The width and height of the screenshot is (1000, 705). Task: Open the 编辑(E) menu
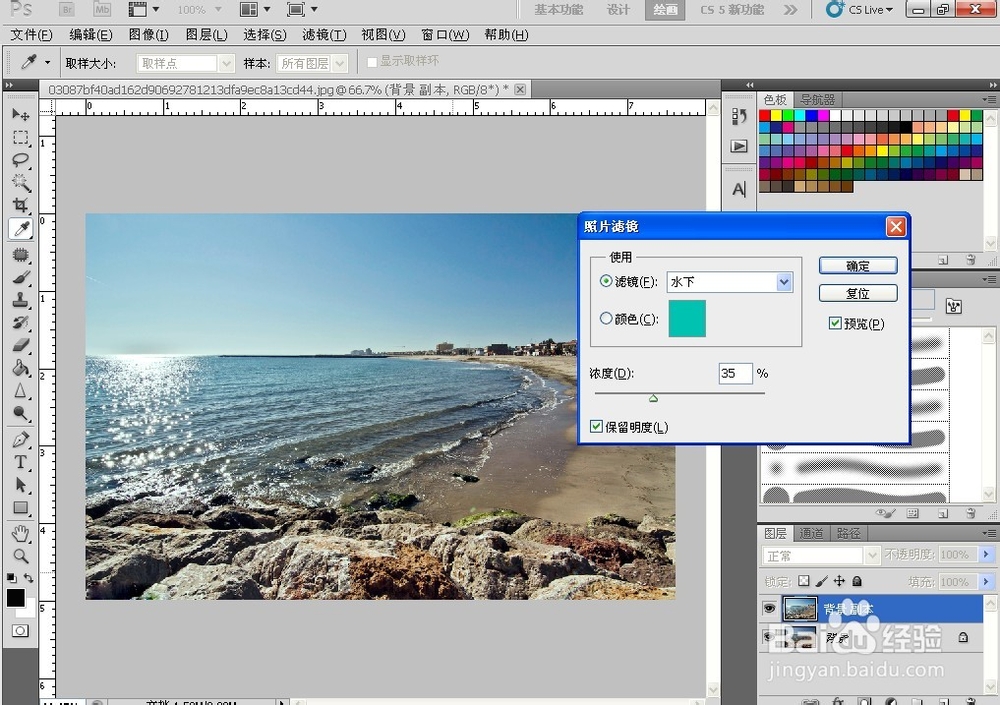click(91, 34)
